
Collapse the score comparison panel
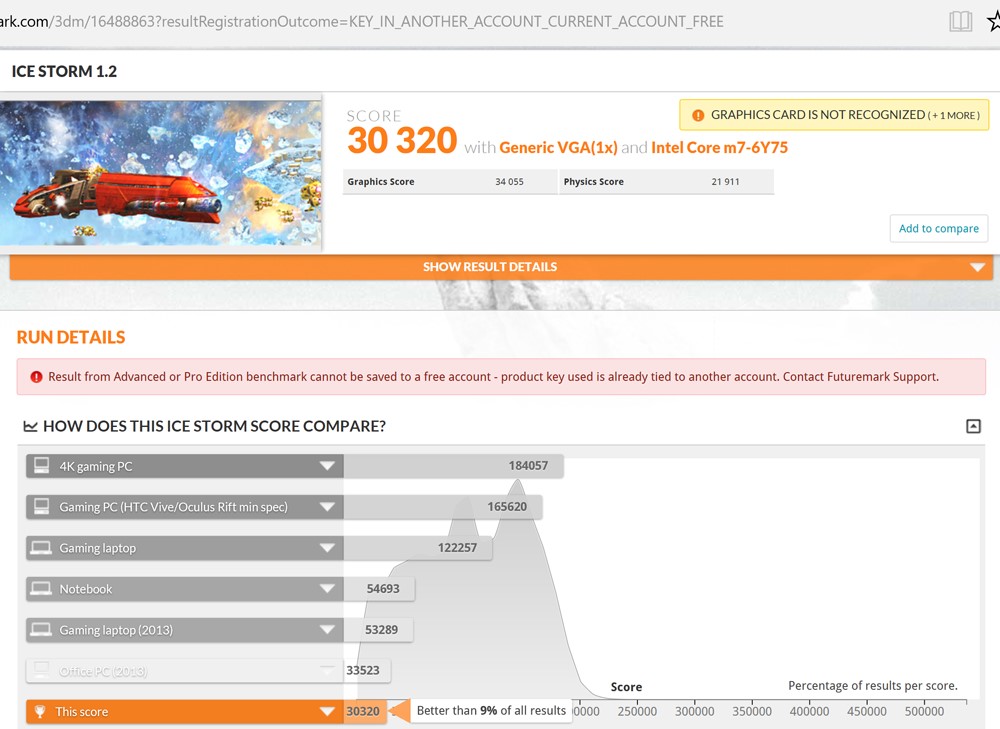(x=973, y=426)
